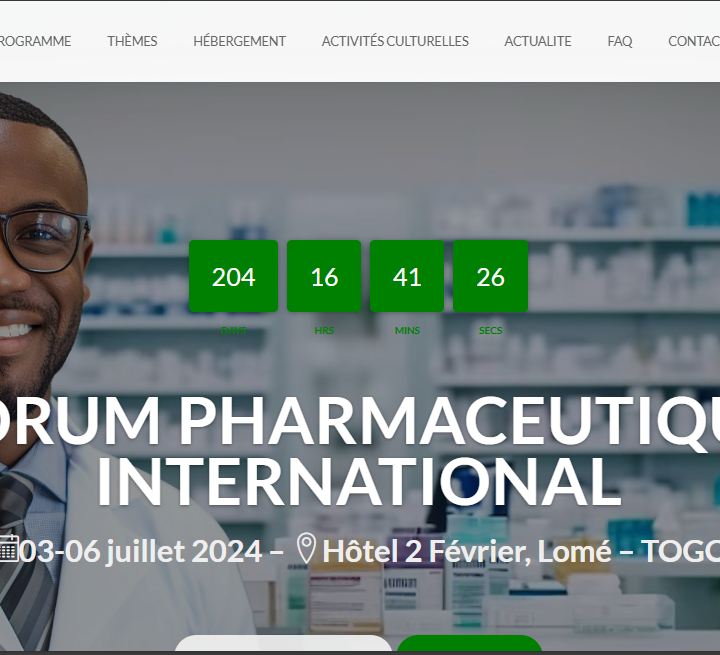720x655 pixels.
Task: Click the calendar icon beside the event date
Action: click(9, 548)
